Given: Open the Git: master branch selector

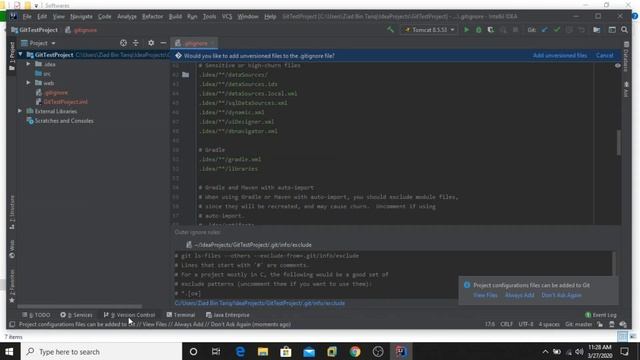Looking at the screenshot, I should pos(579,324).
